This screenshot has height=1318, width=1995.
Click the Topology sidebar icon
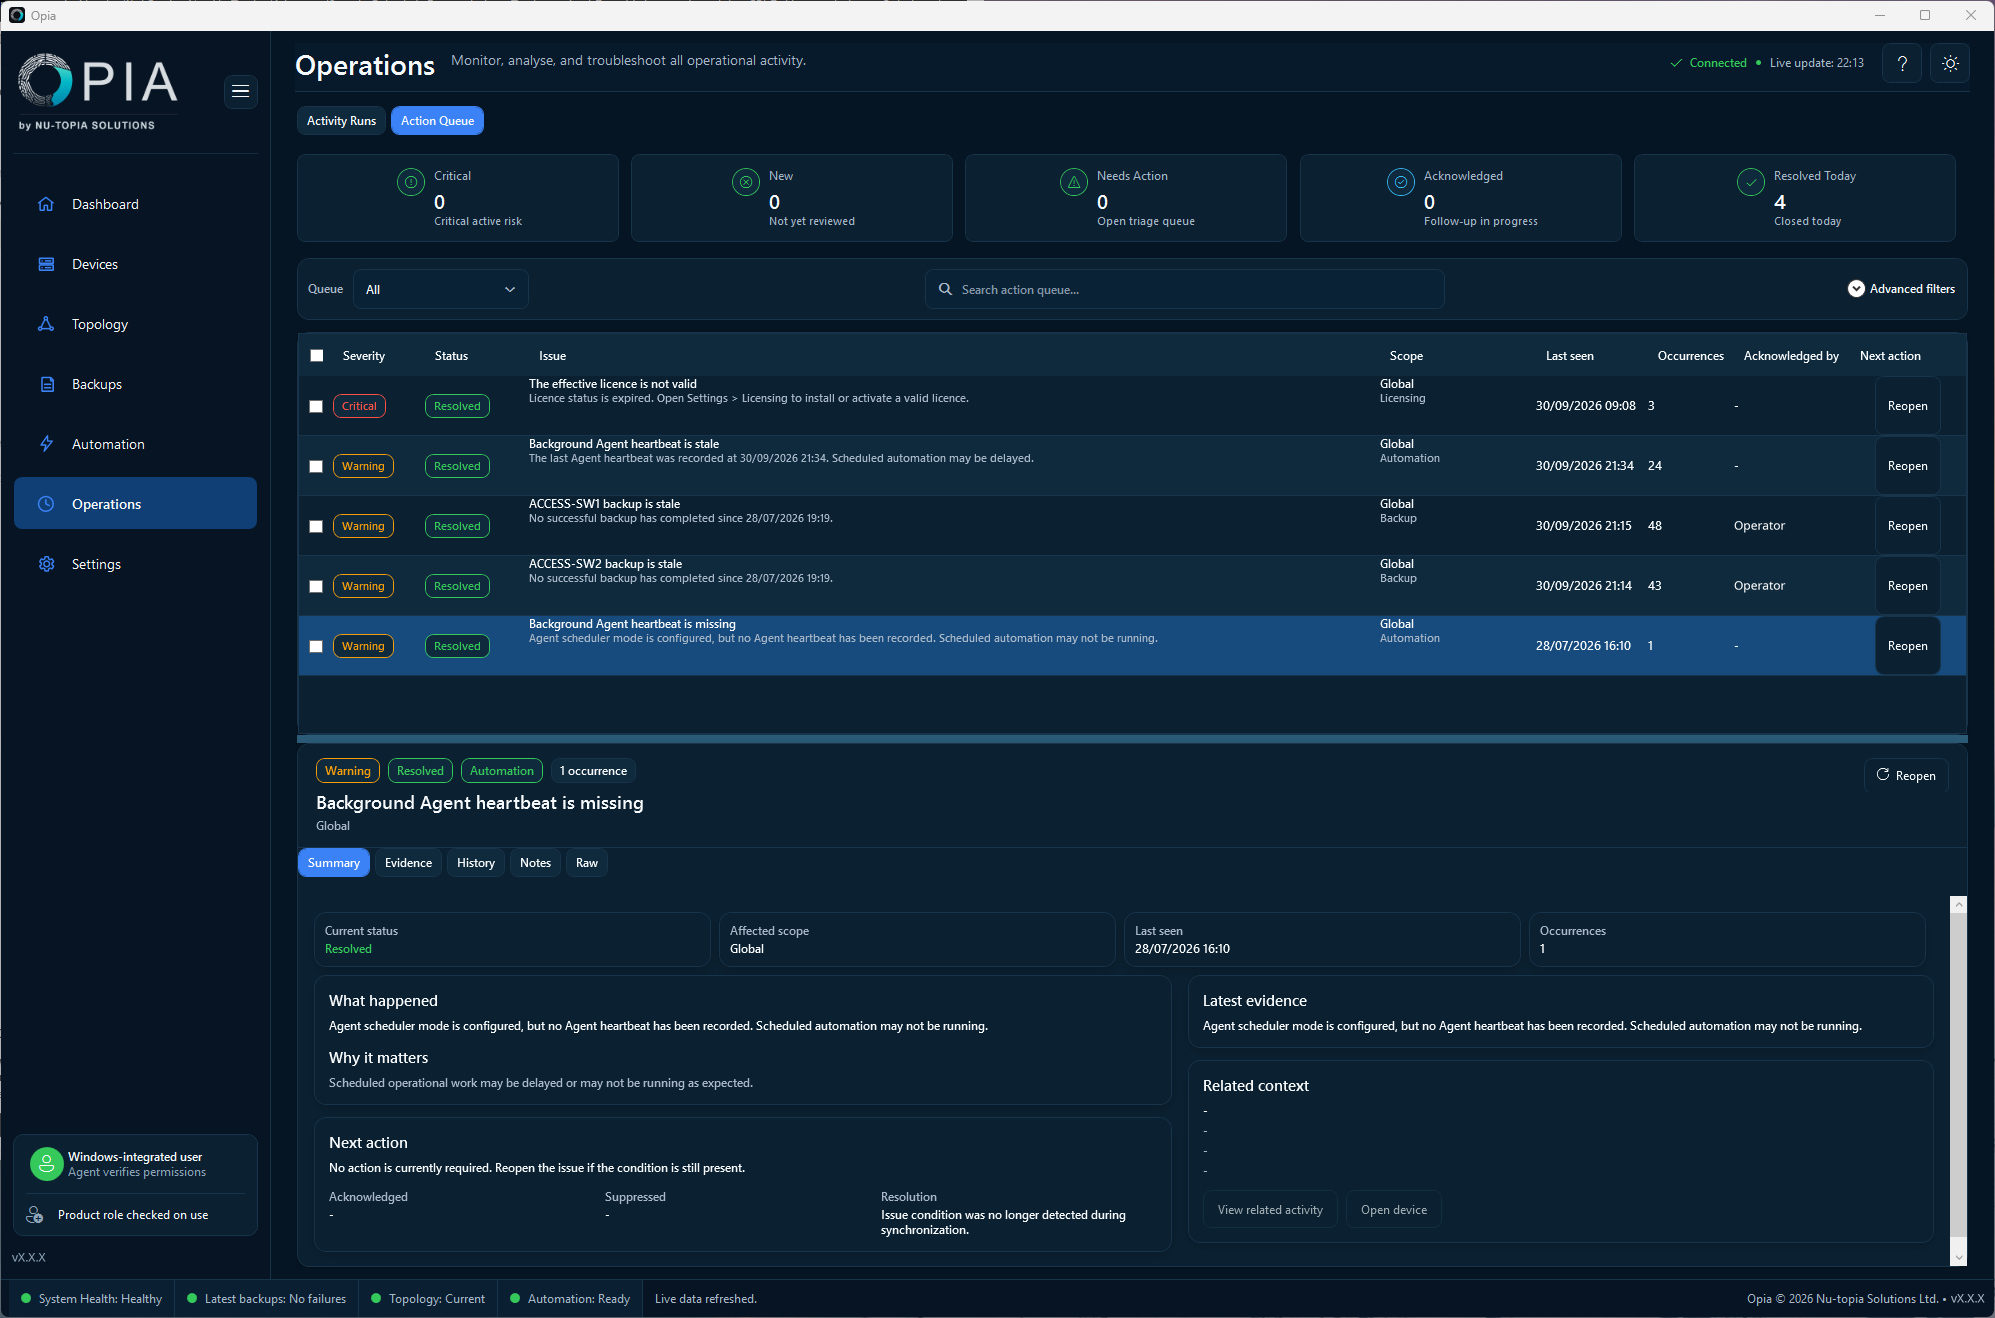pos(46,324)
